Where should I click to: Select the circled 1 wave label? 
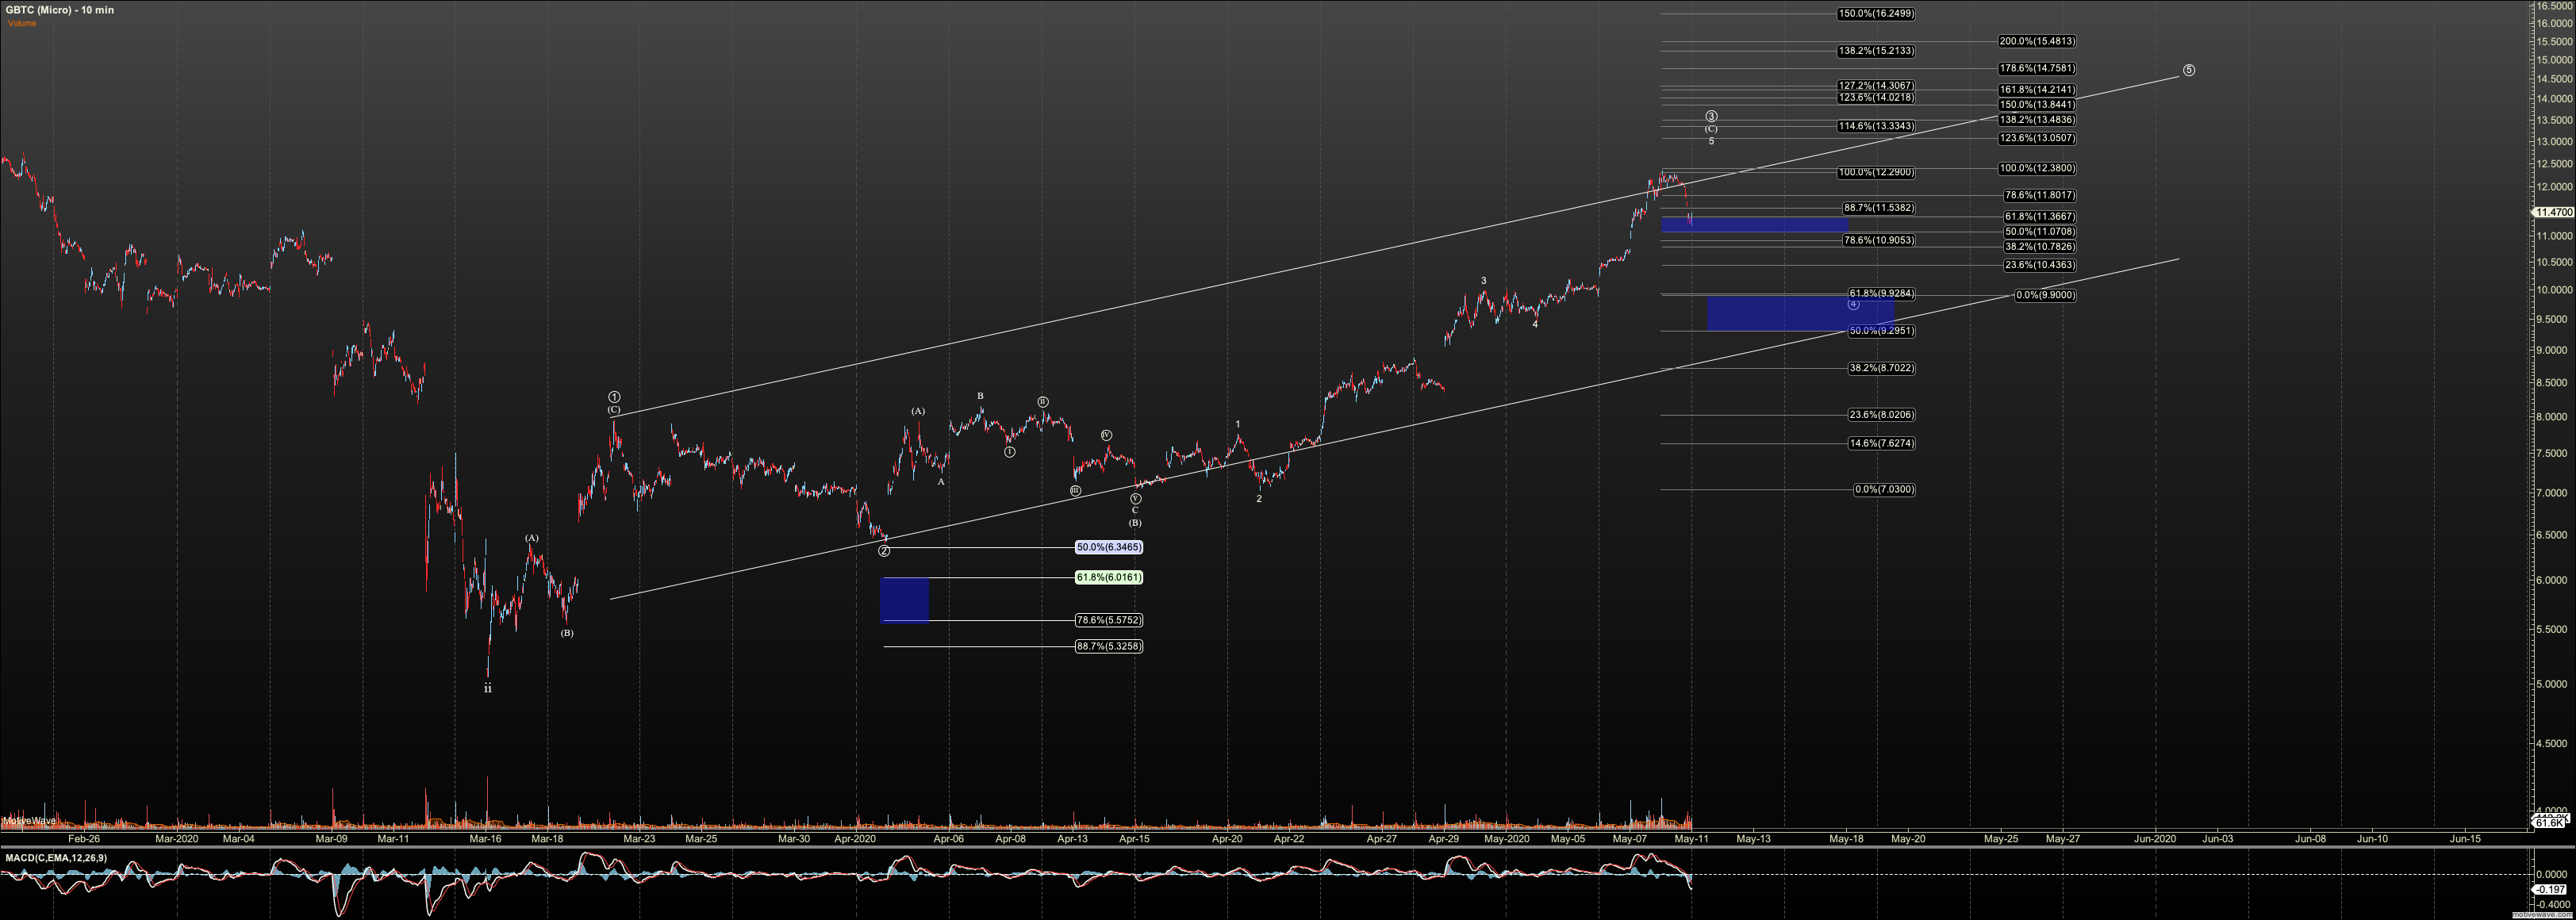tap(614, 397)
